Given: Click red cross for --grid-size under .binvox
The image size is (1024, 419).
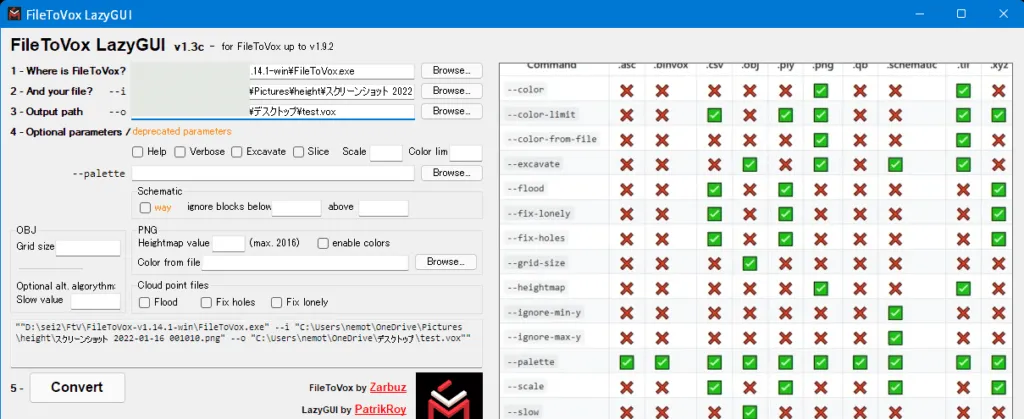Looking at the screenshot, I should (x=662, y=264).
